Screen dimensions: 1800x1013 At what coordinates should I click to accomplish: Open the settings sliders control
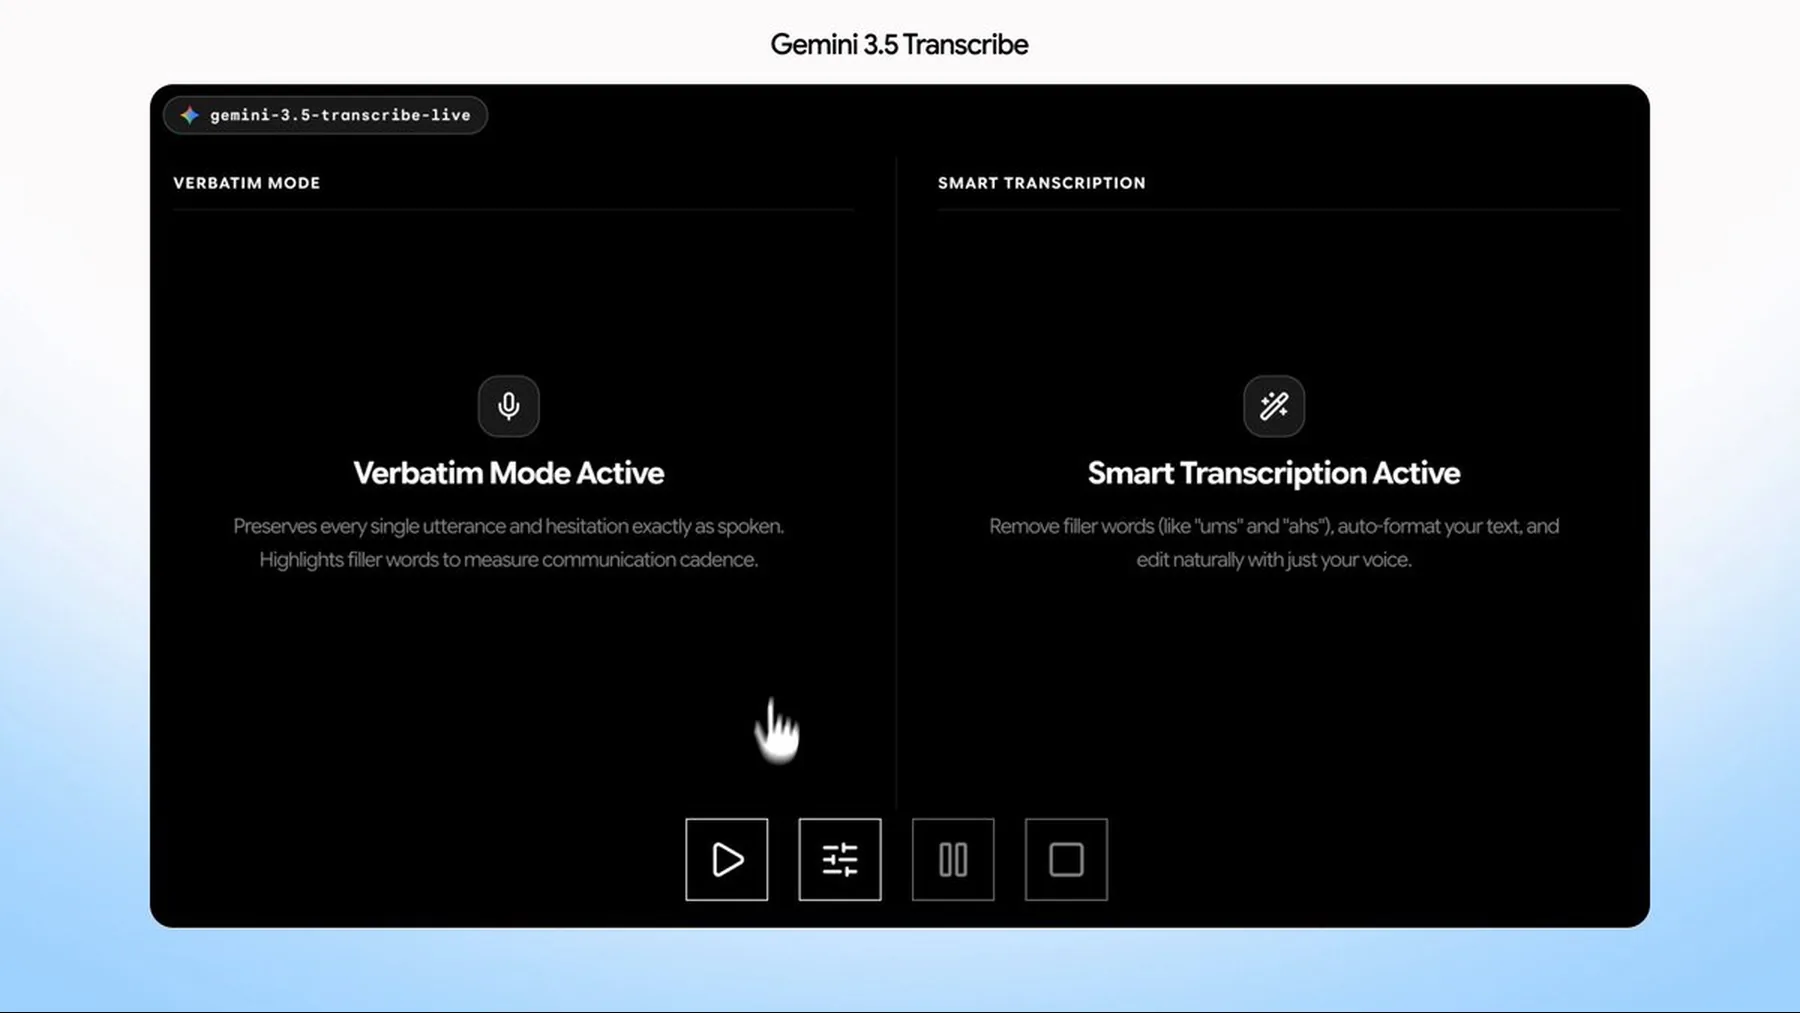tap(840, 859)
